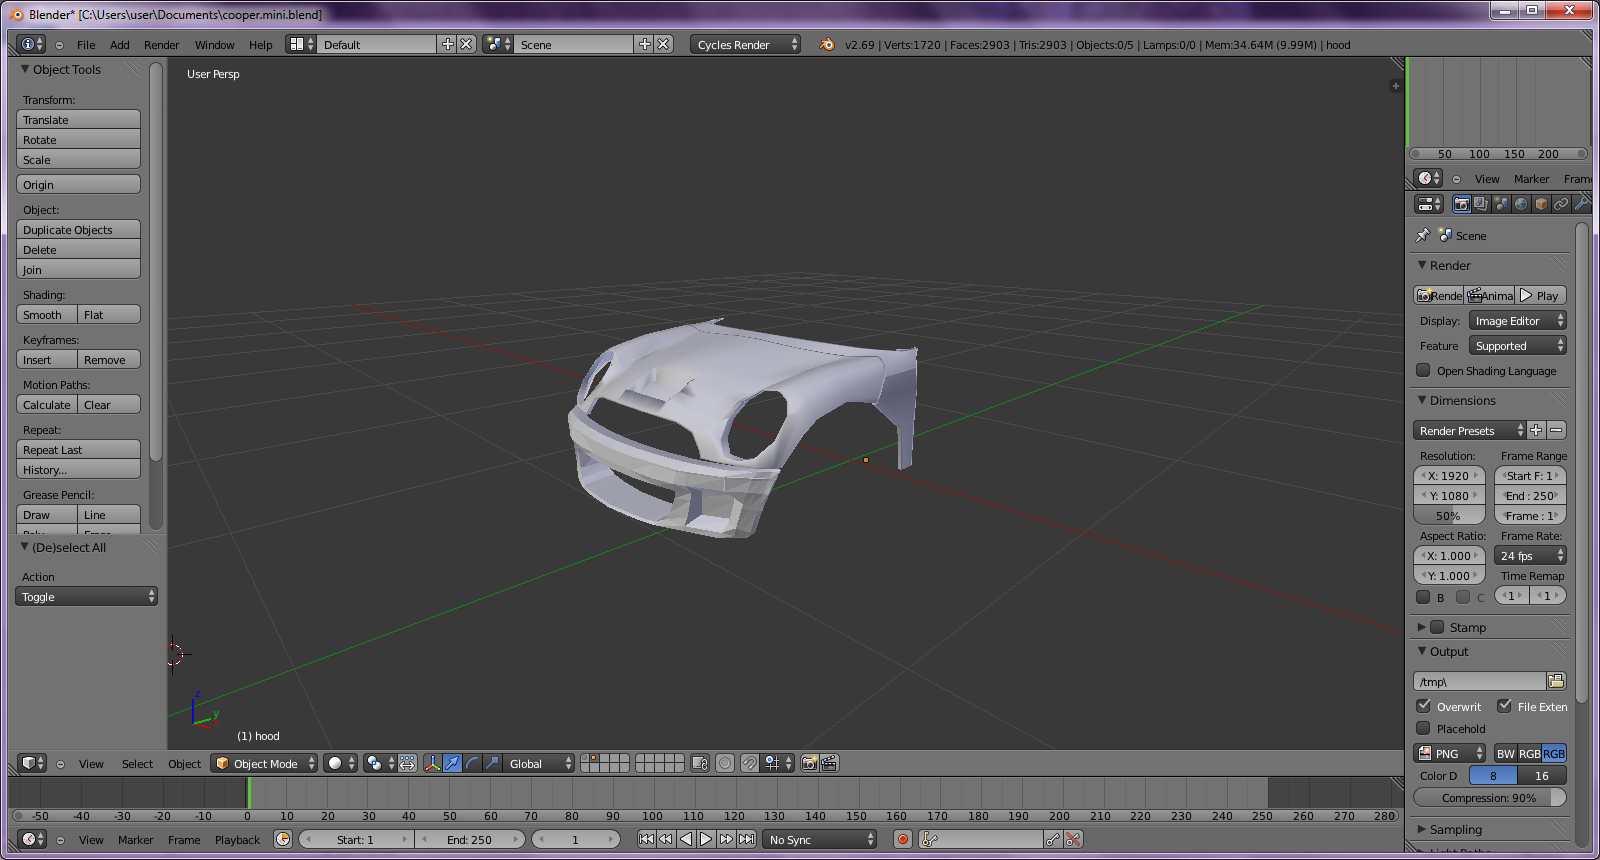Jump to the last frame
Image resolution: width=1600 pixels, height=860 pixels.
746,839
